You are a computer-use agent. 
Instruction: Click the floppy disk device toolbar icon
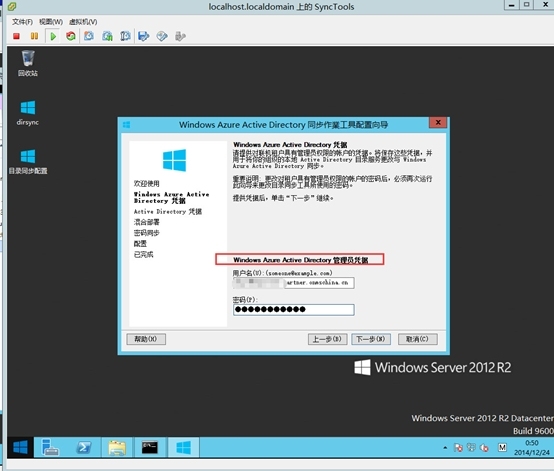pyautogui.click(x=143, y=36)
